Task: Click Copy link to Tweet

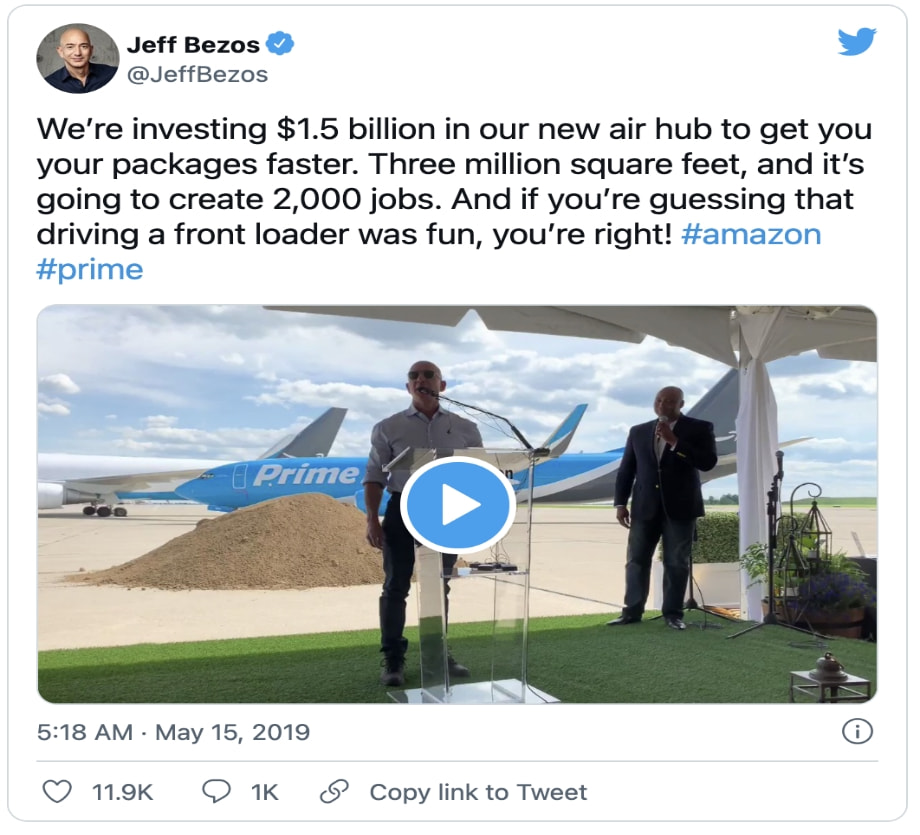Action: pos(478,792)
